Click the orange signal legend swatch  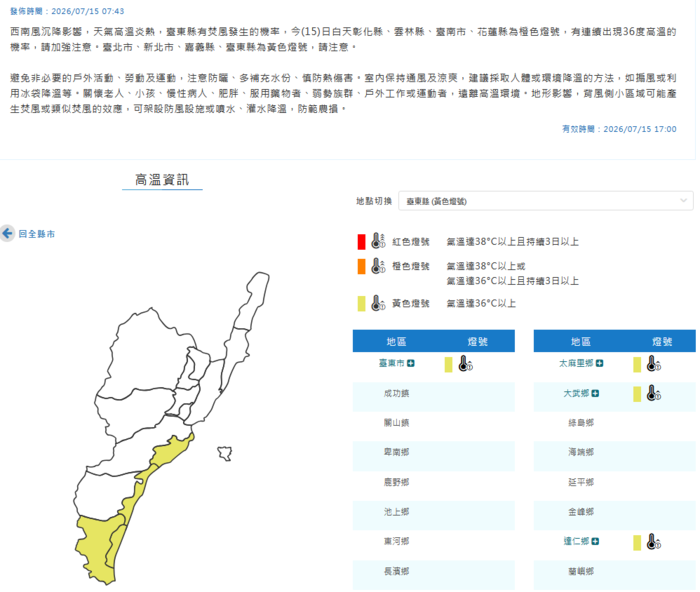click(x=361, y=267)
